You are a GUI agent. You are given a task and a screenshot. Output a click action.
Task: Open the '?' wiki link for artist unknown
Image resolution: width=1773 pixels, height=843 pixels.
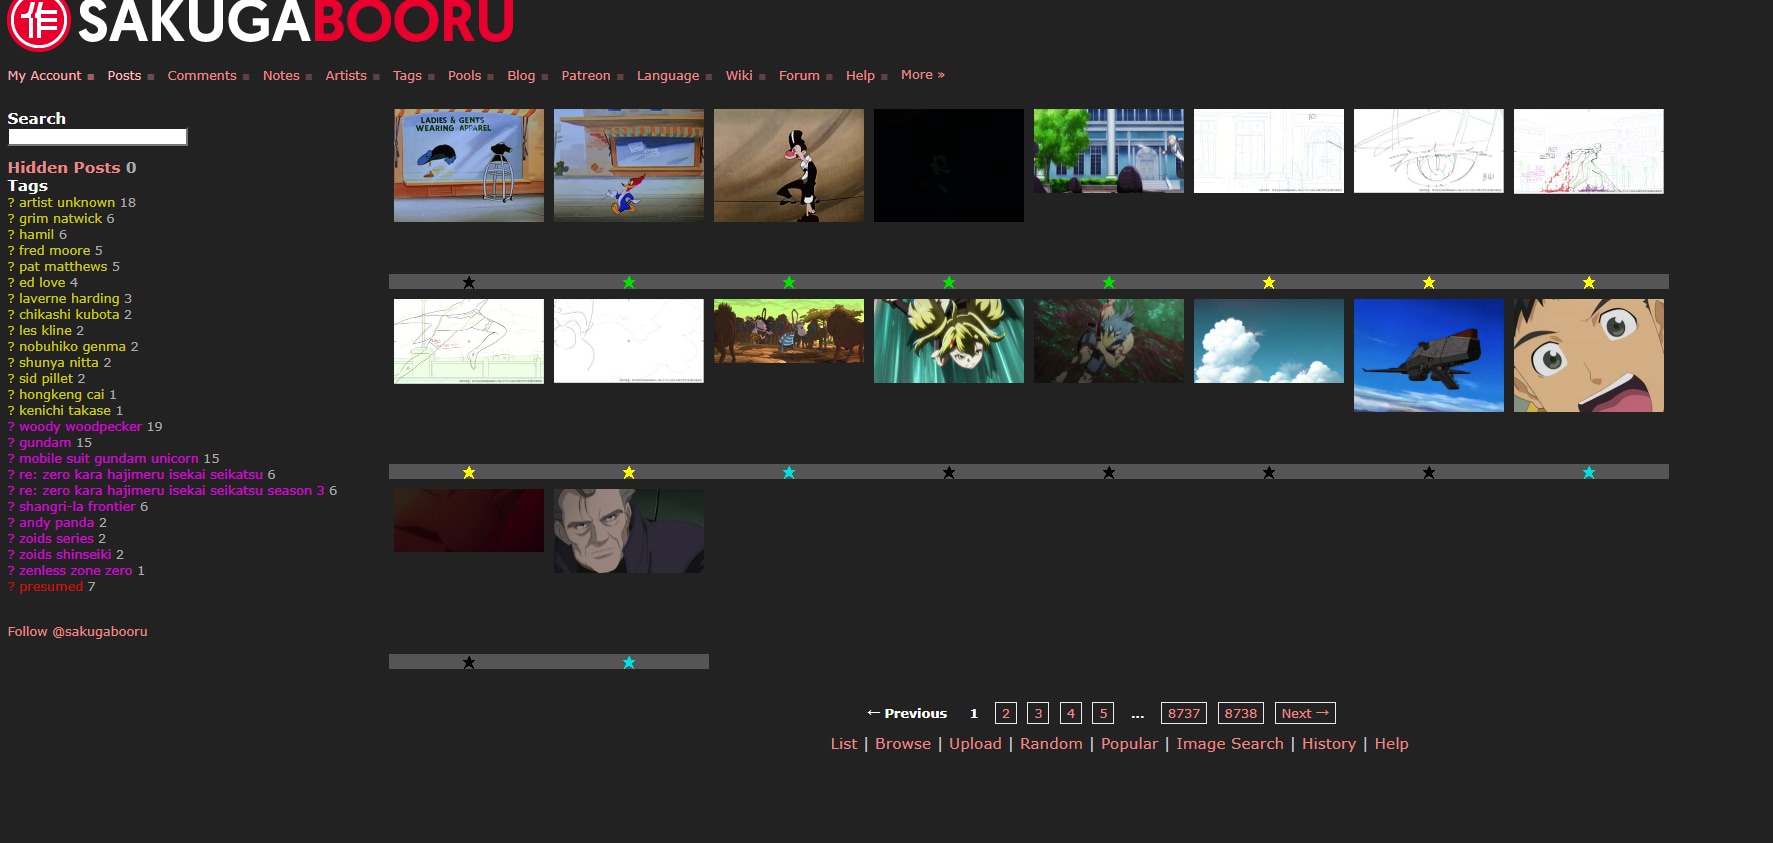(11, 203)
